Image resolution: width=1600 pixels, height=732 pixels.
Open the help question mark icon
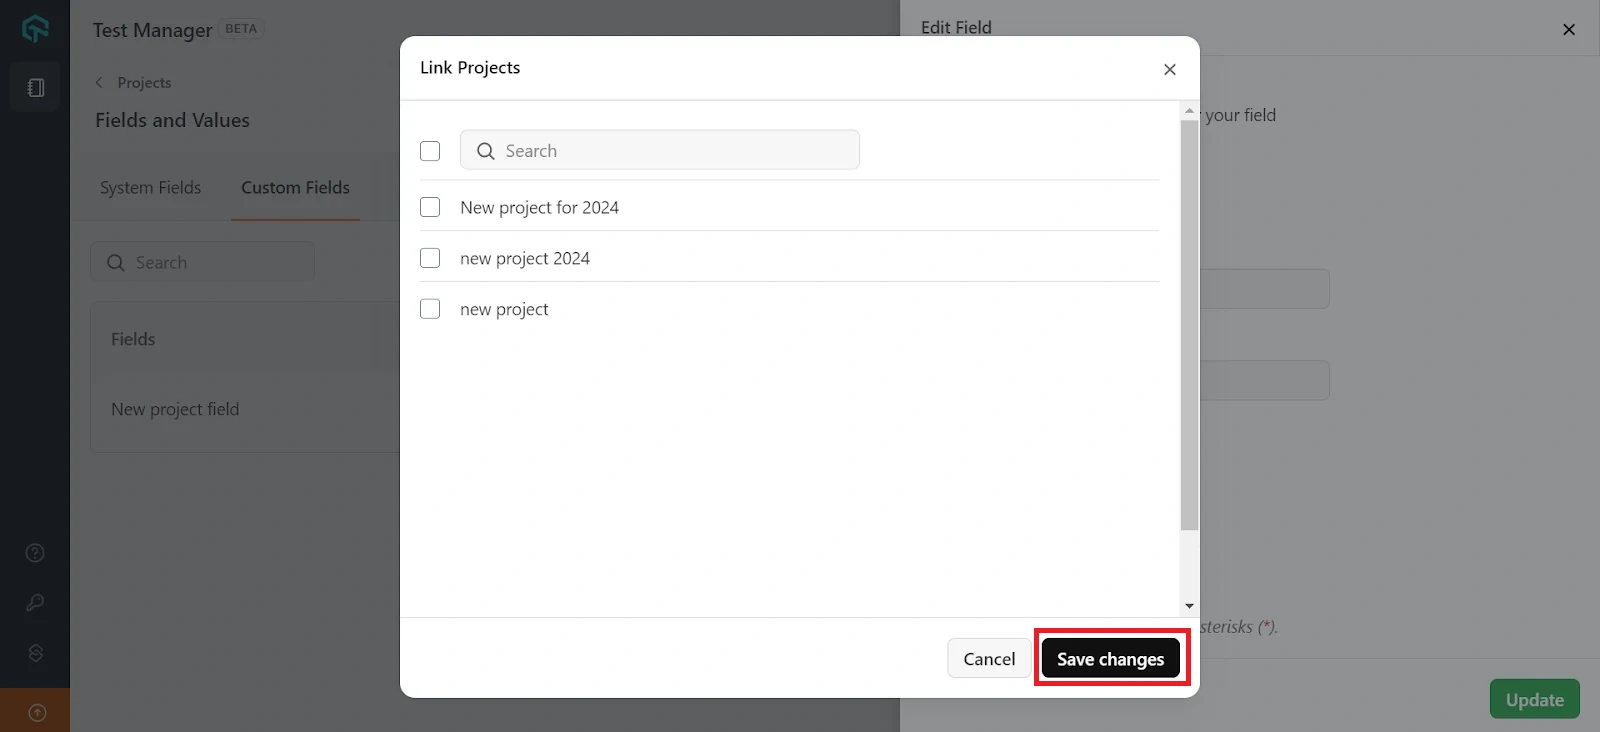click(35, 553)
